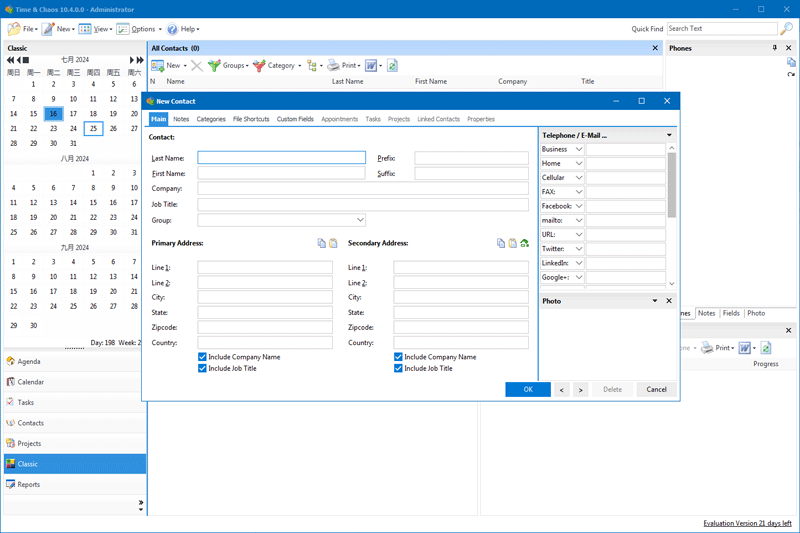This screenshot has width=800, height=533.
Task: Uncheck Include Job Title for Secondary Address
Action: (398, 368)
